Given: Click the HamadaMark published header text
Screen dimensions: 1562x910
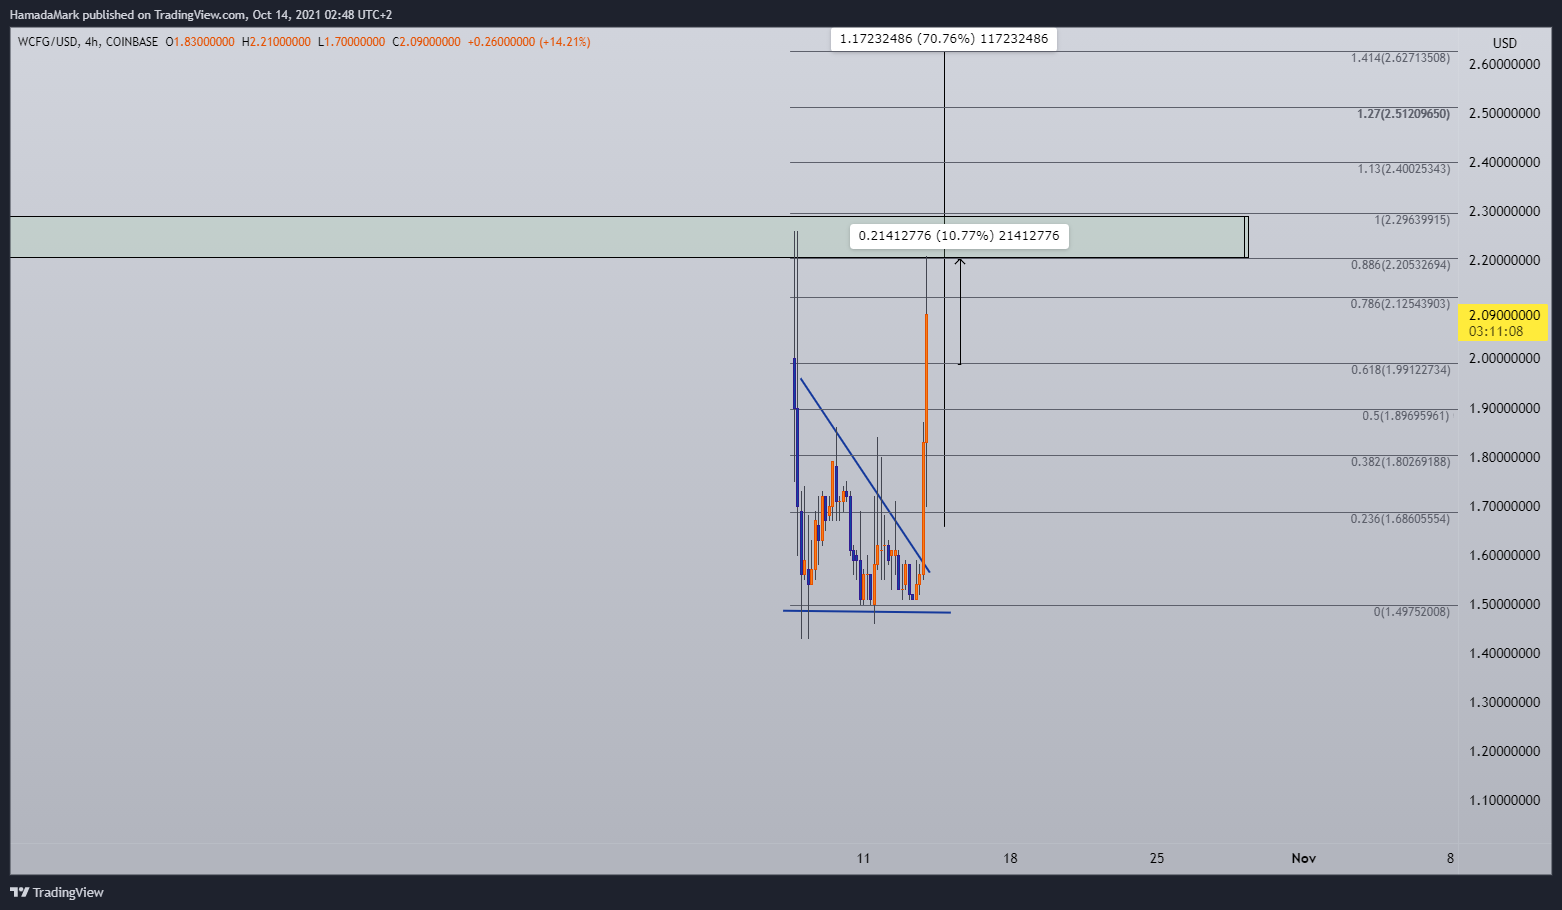Looking at the screenshot, I should point(201,15).
